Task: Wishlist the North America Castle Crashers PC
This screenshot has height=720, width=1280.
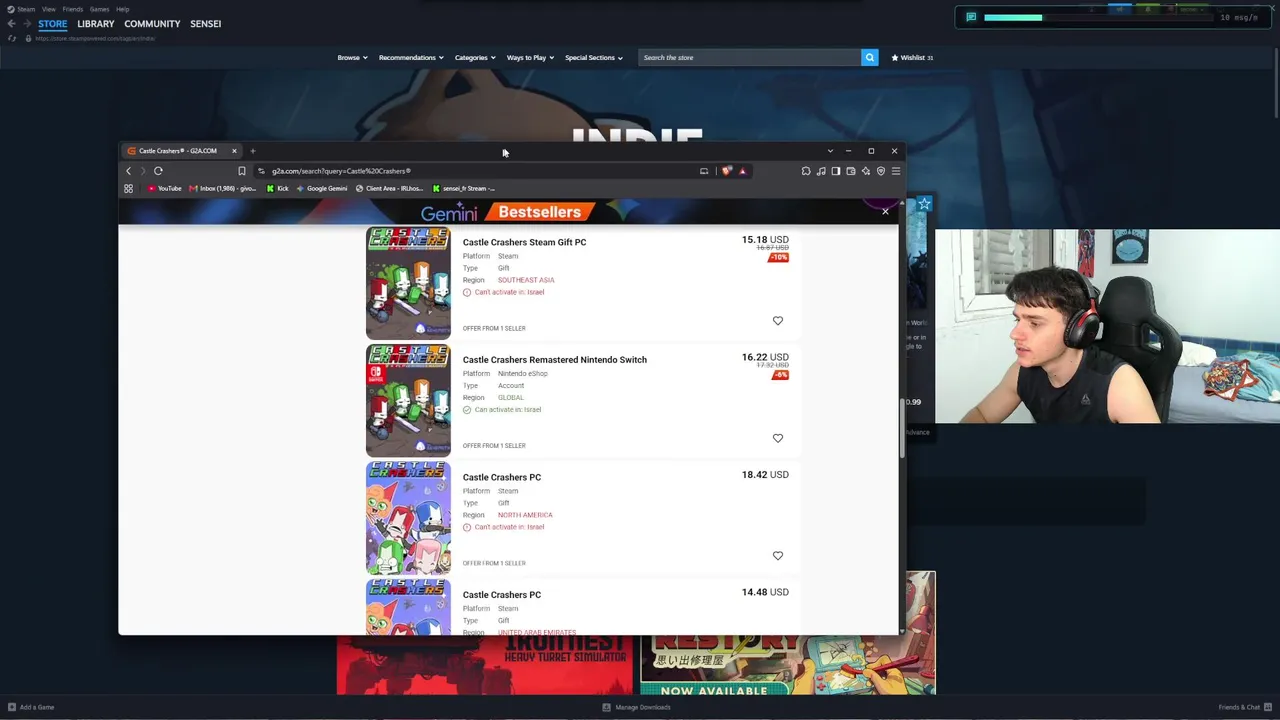Action: pyautogui.click(x=778, y=556)
